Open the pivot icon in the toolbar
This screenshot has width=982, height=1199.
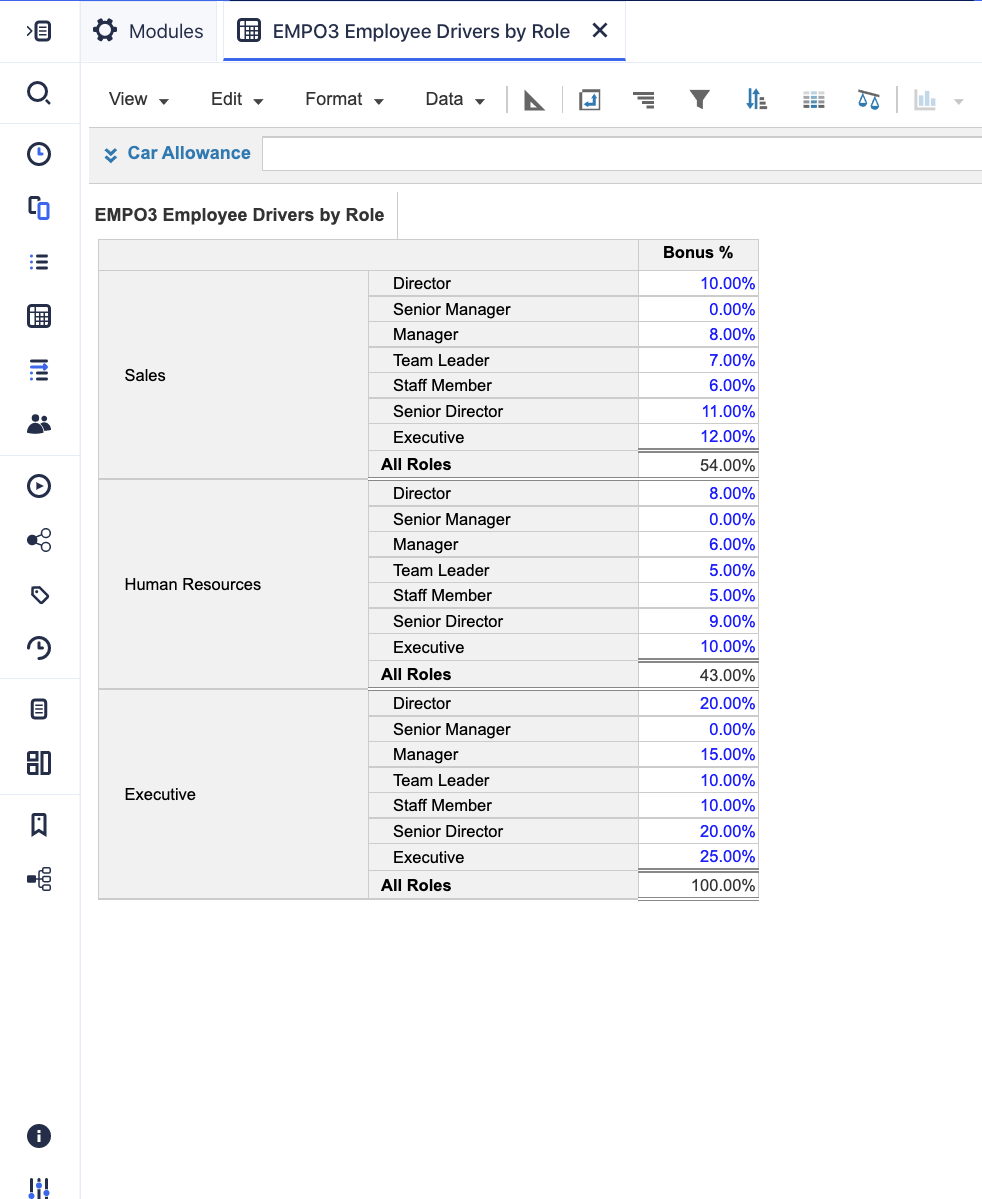[590, 99]
